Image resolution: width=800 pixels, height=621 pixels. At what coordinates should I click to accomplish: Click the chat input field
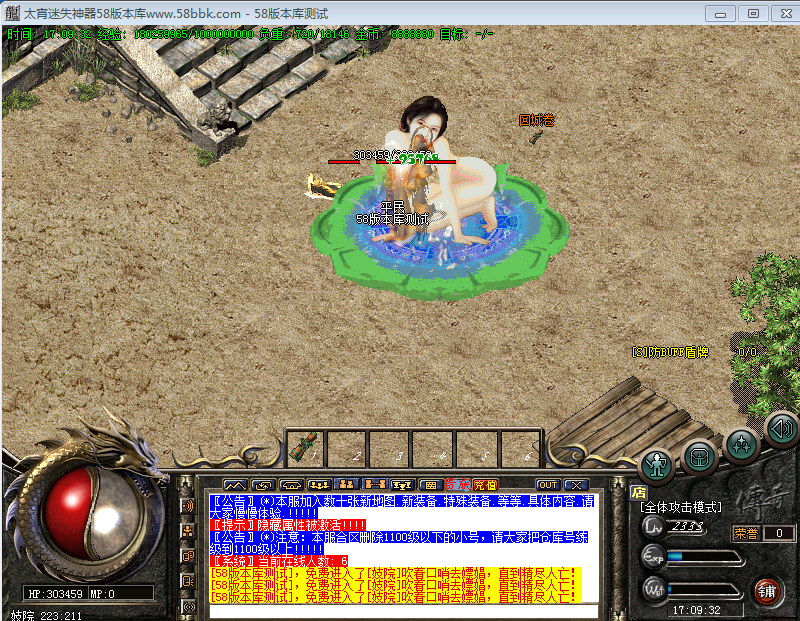[404, 610]
